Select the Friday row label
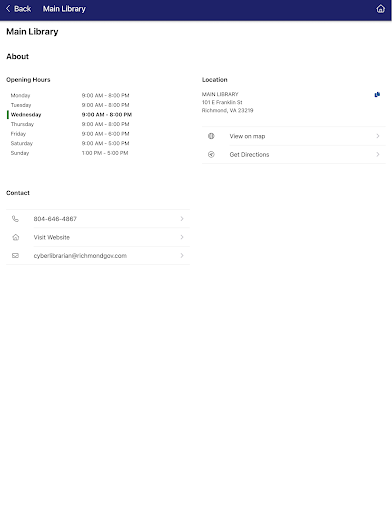This screenshot has width=392, height=512. click(x=18, y=134)
